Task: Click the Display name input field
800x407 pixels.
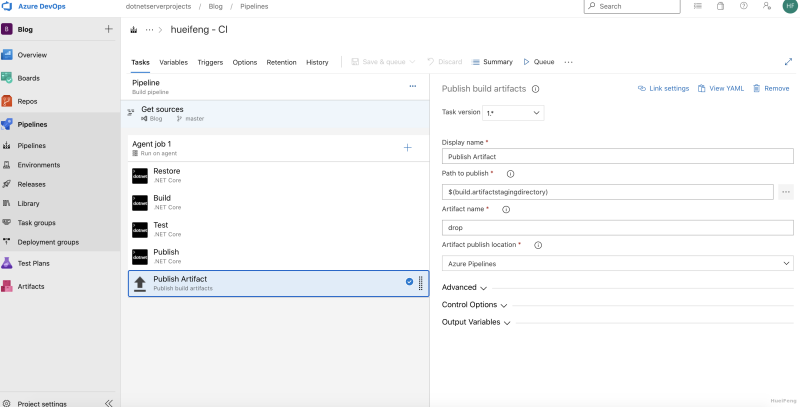Action: click(x=617, y=157)
